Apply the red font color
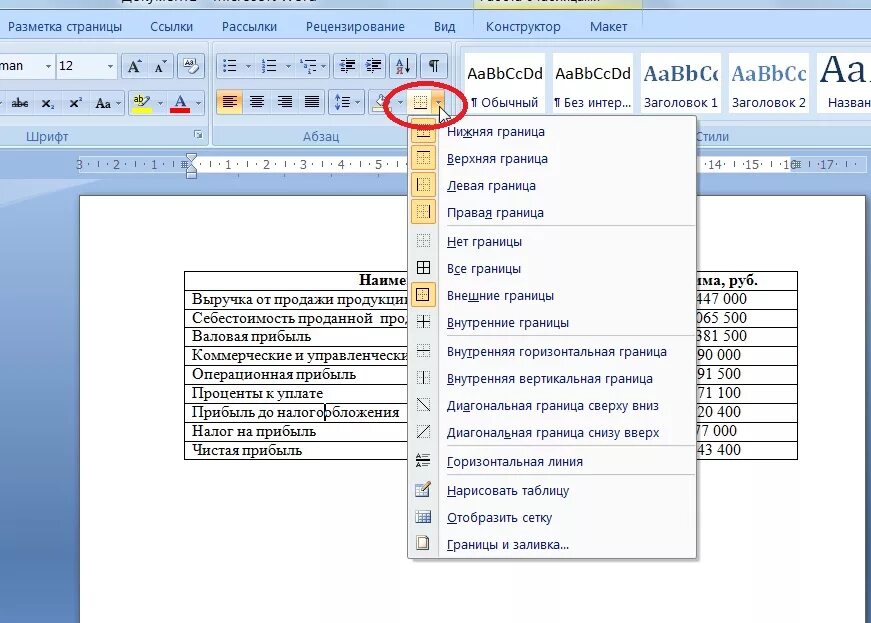871x623 pixels. (180, 103)
